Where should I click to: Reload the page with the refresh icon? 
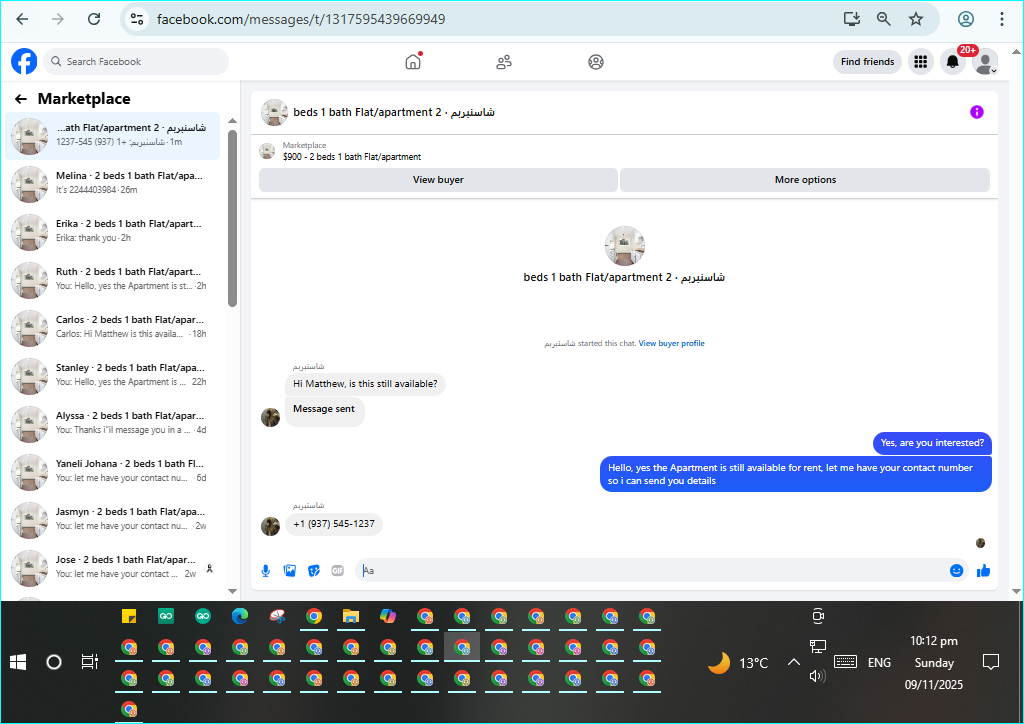(94, 19)
